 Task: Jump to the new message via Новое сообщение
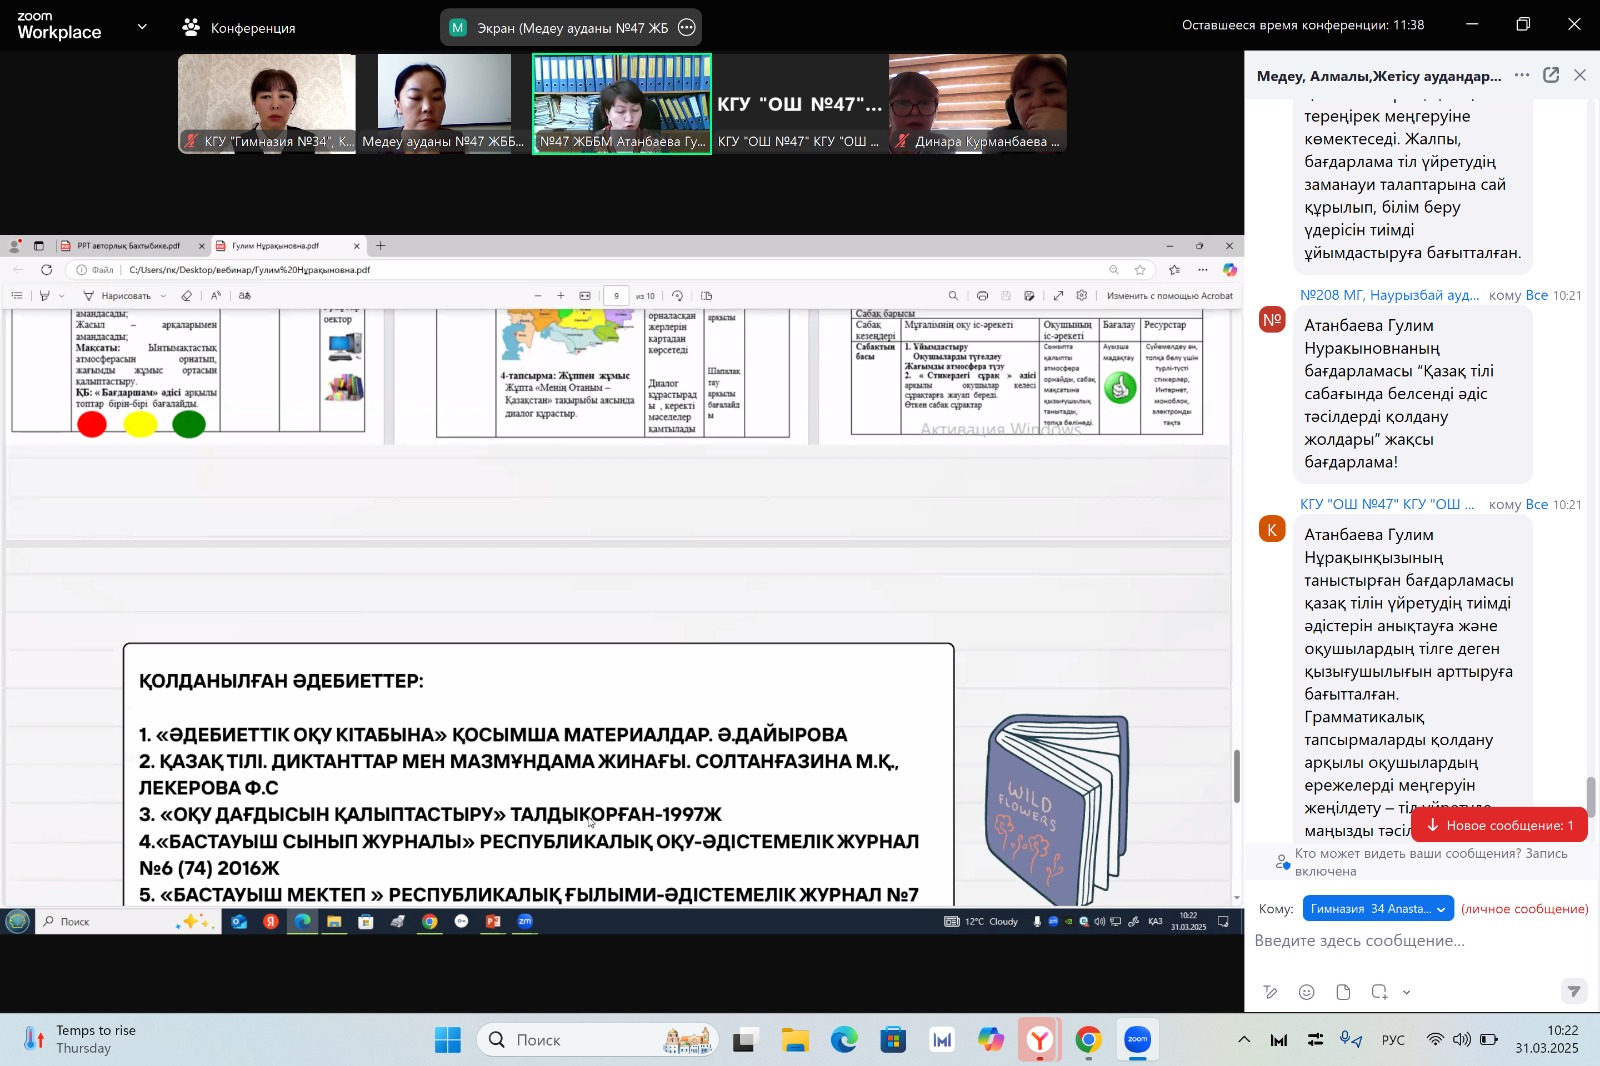tap(1499, 825)
